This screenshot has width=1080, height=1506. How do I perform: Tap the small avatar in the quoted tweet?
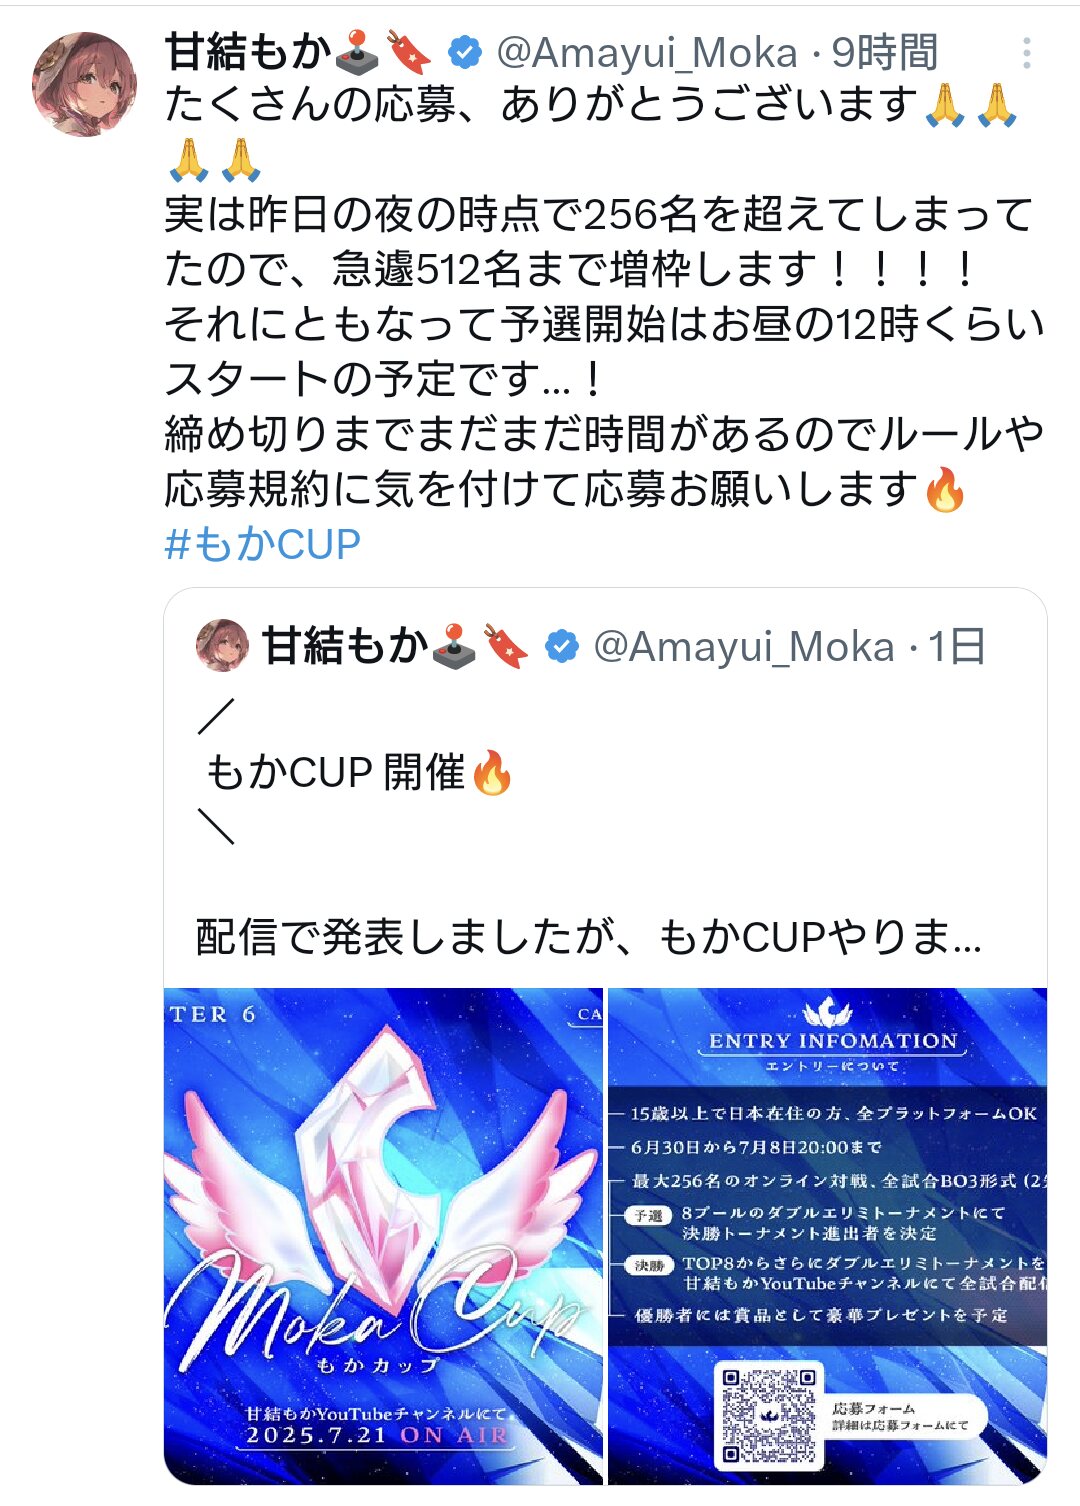click(222, 645)
